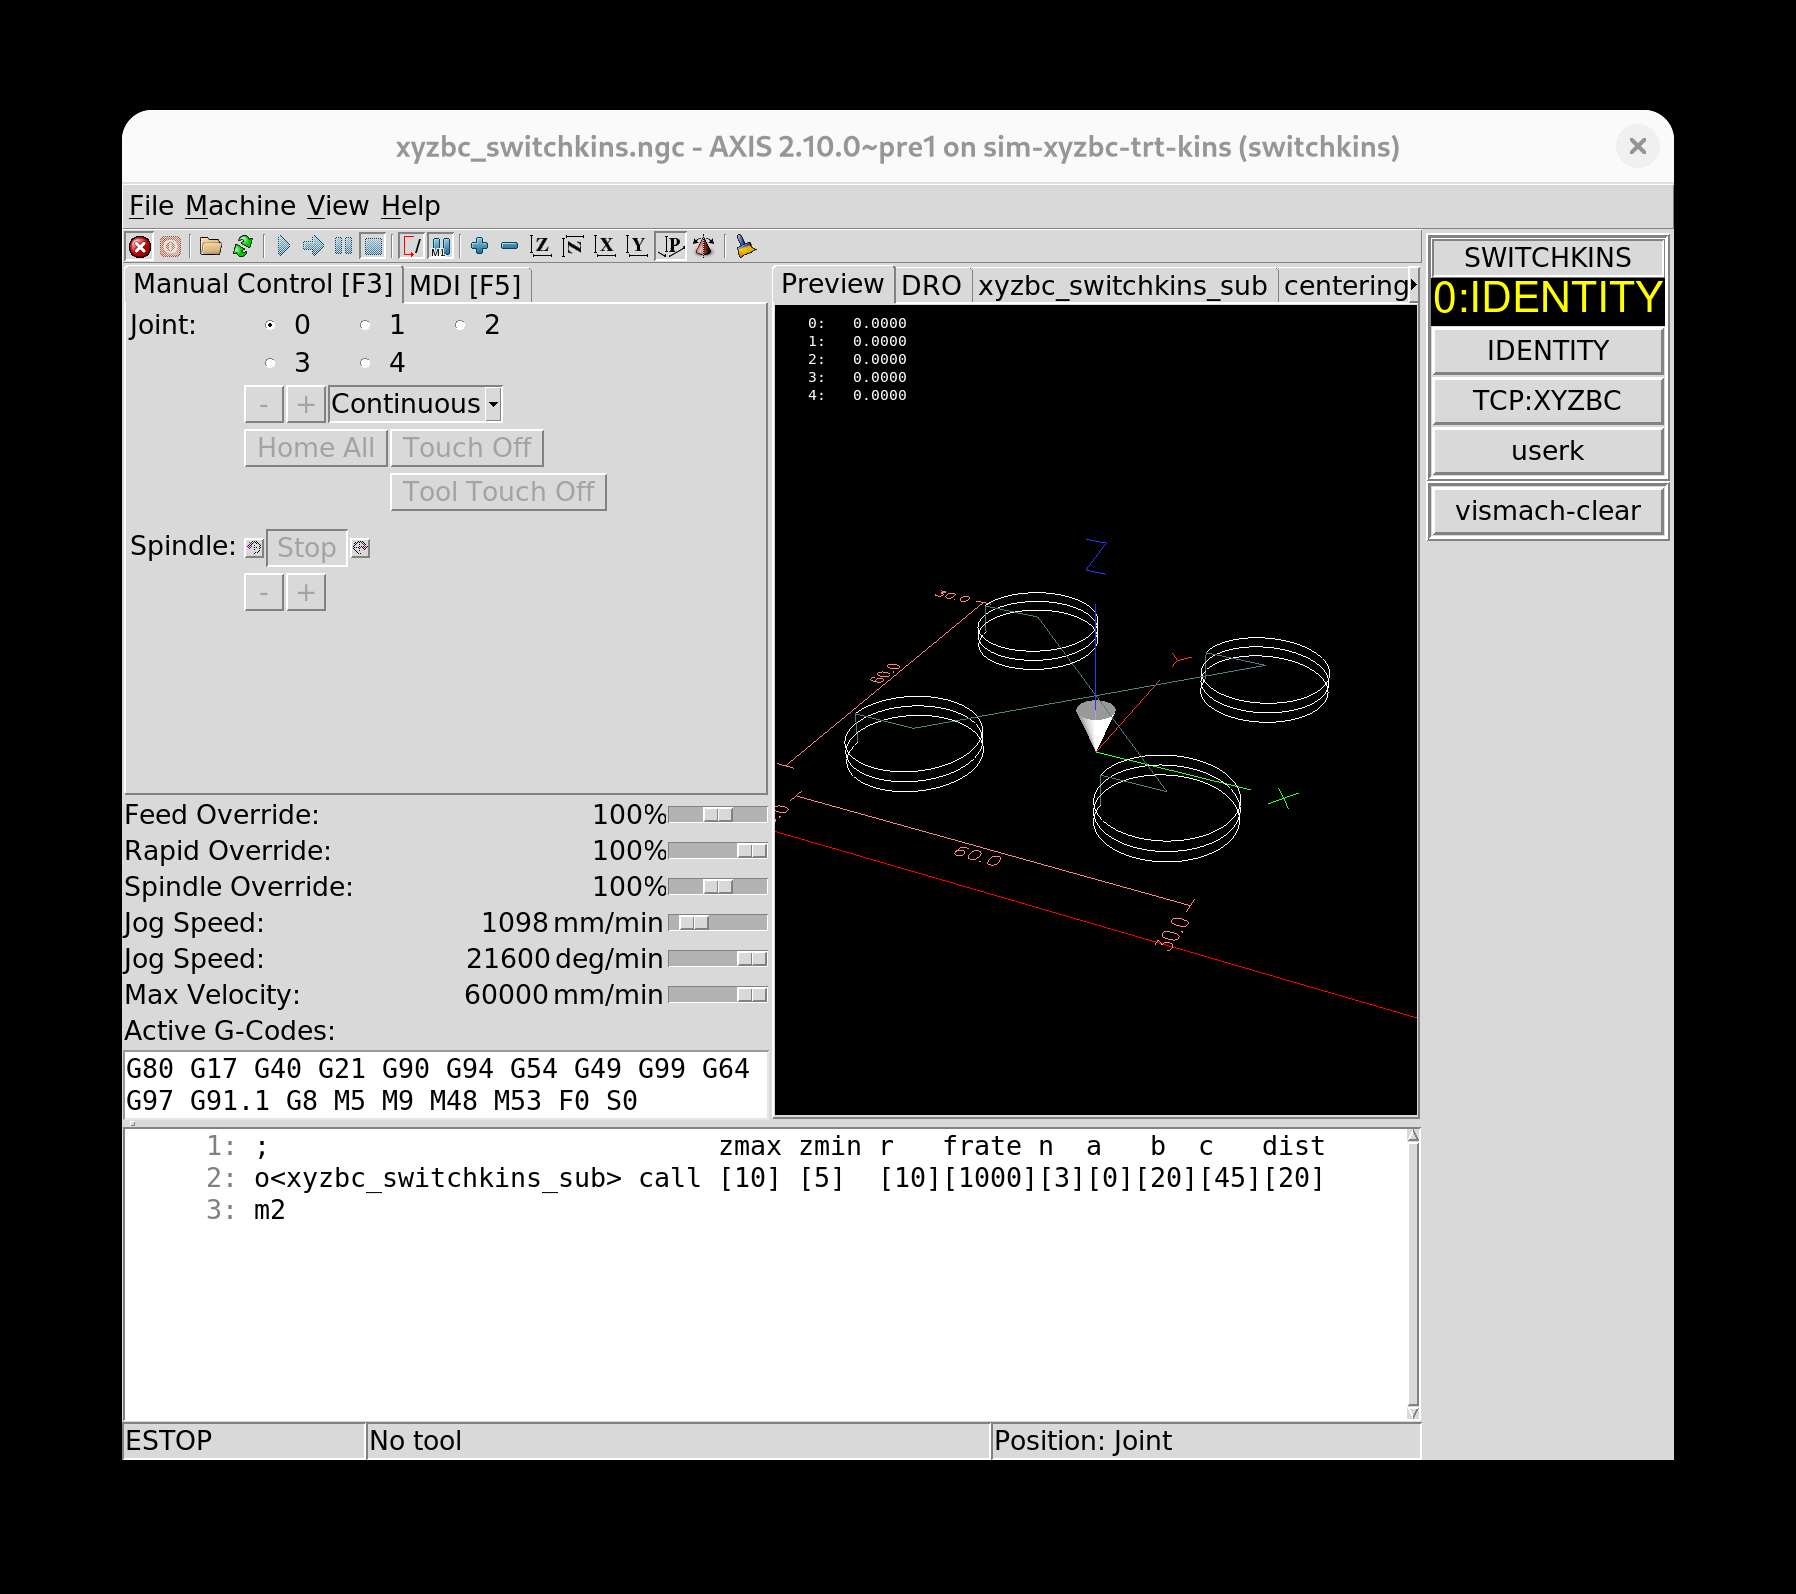
Task: Open the centering tab
Action: tap(1346, 286)
